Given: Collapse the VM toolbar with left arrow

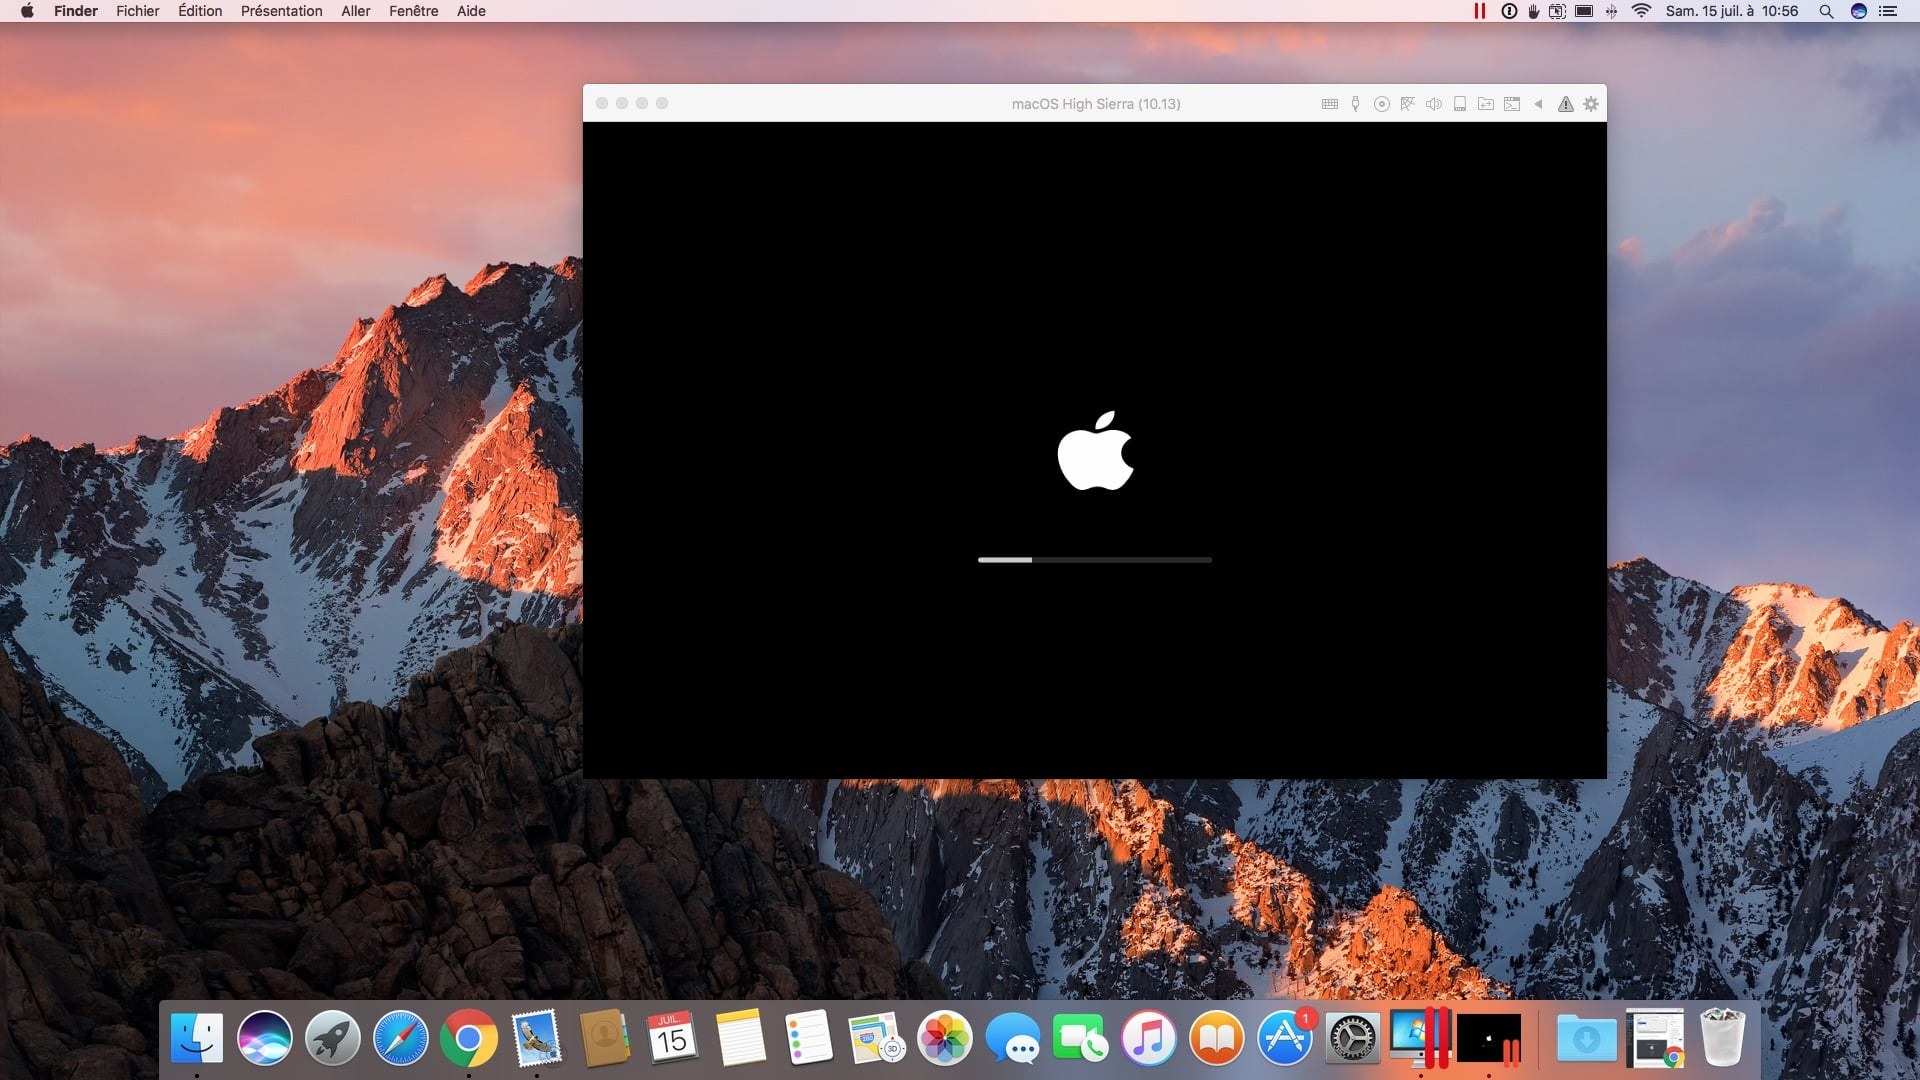Looking at the screenshot, I should [1538, 104].
